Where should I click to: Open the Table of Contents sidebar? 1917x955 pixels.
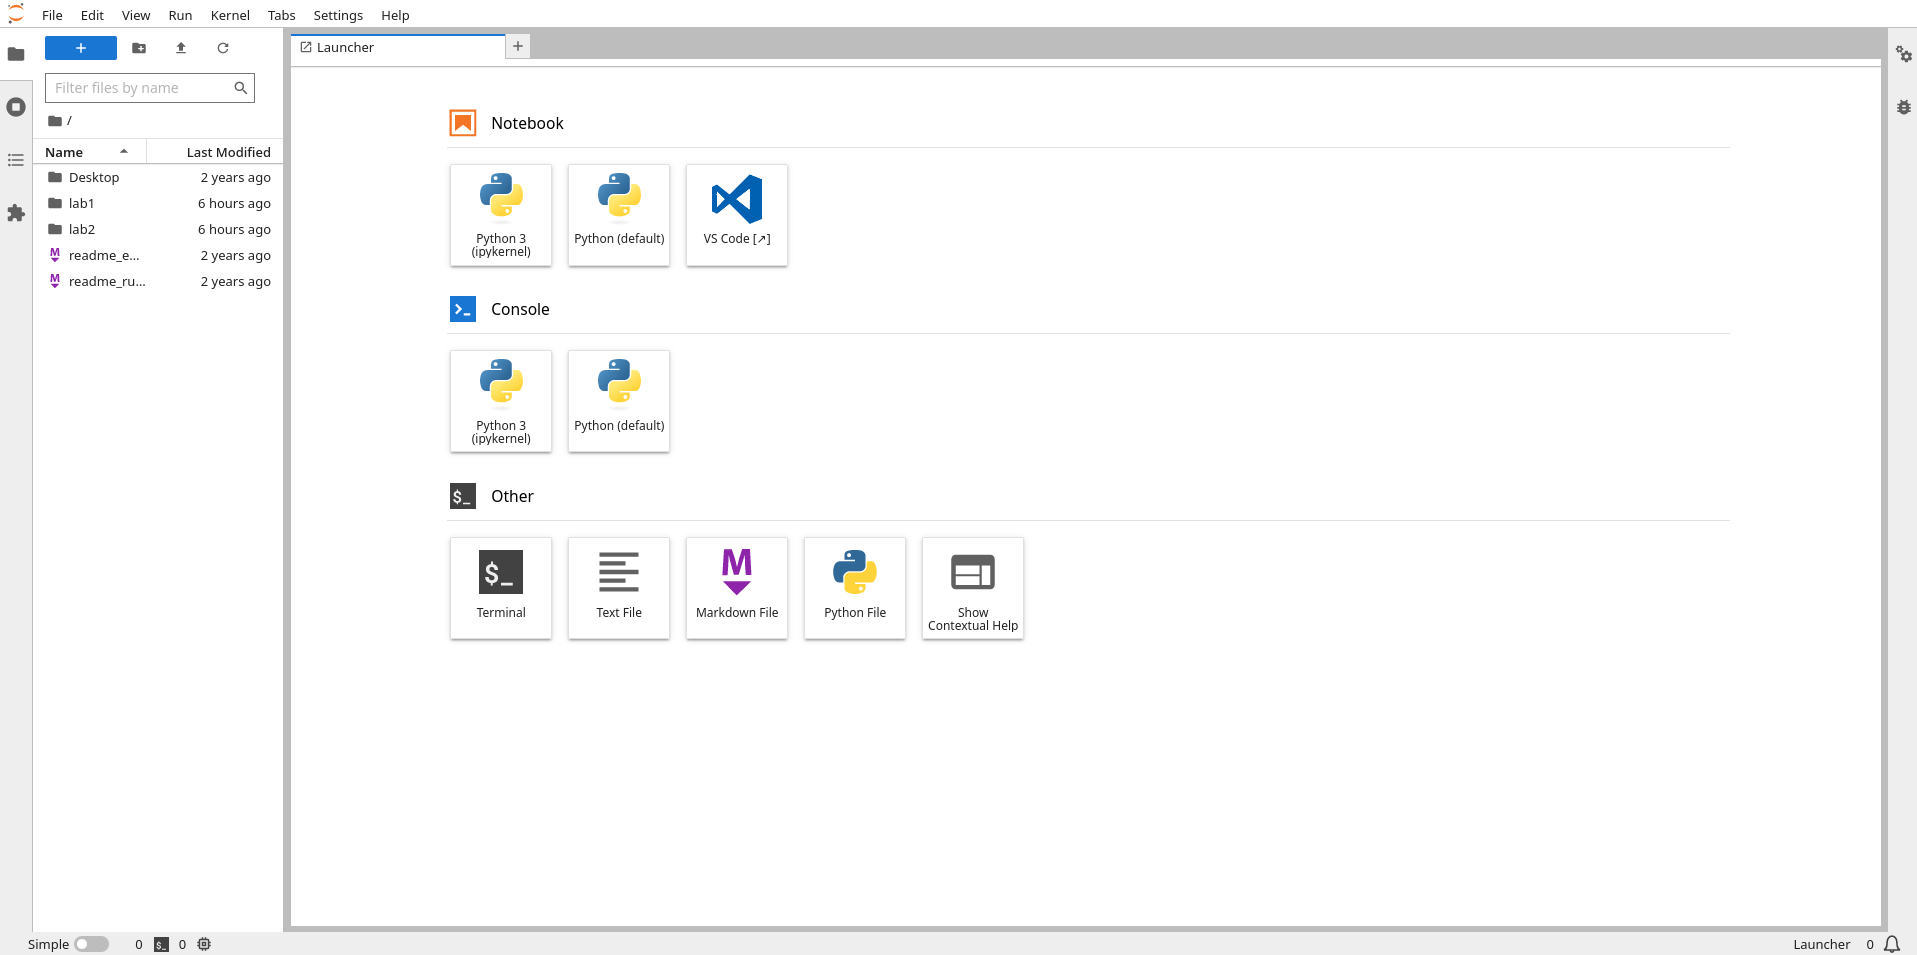tap(16, 160)
